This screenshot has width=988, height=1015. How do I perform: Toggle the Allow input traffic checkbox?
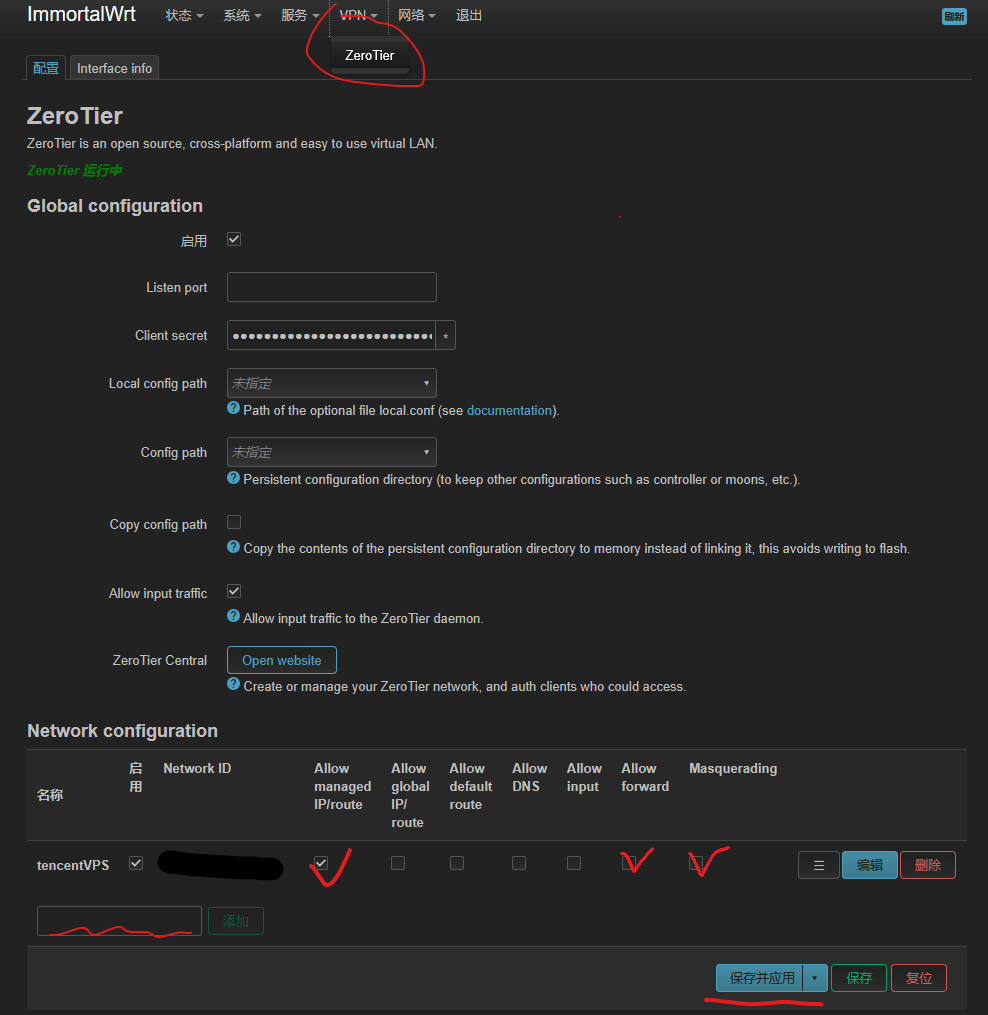(x=234, y=591)
